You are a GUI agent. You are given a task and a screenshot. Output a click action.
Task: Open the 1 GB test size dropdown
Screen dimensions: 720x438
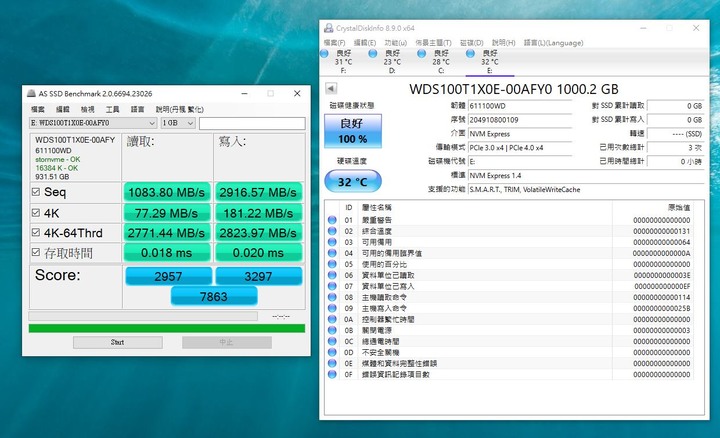tap(178, 123)
